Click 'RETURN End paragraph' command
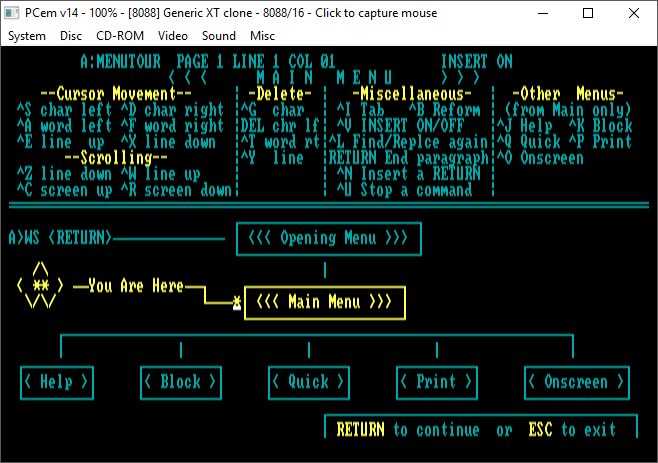This screenshot has height=463, width=658. (x=408, y=158)
